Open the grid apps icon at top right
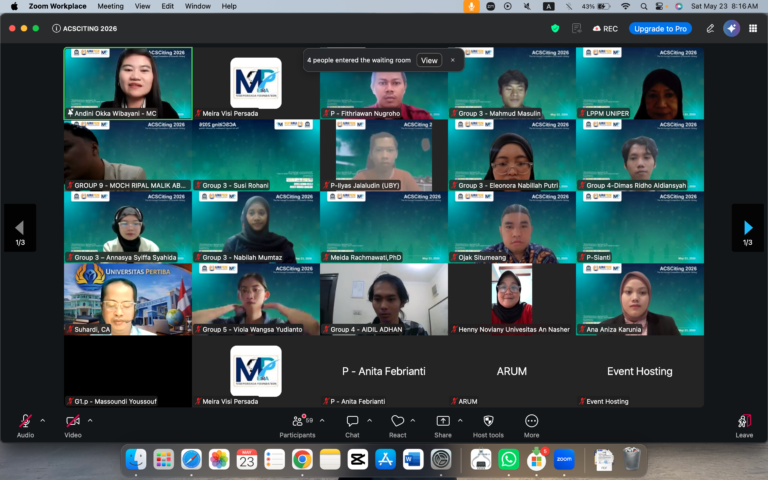The width and height of the screenshot is (768, 480). point(753,28)
